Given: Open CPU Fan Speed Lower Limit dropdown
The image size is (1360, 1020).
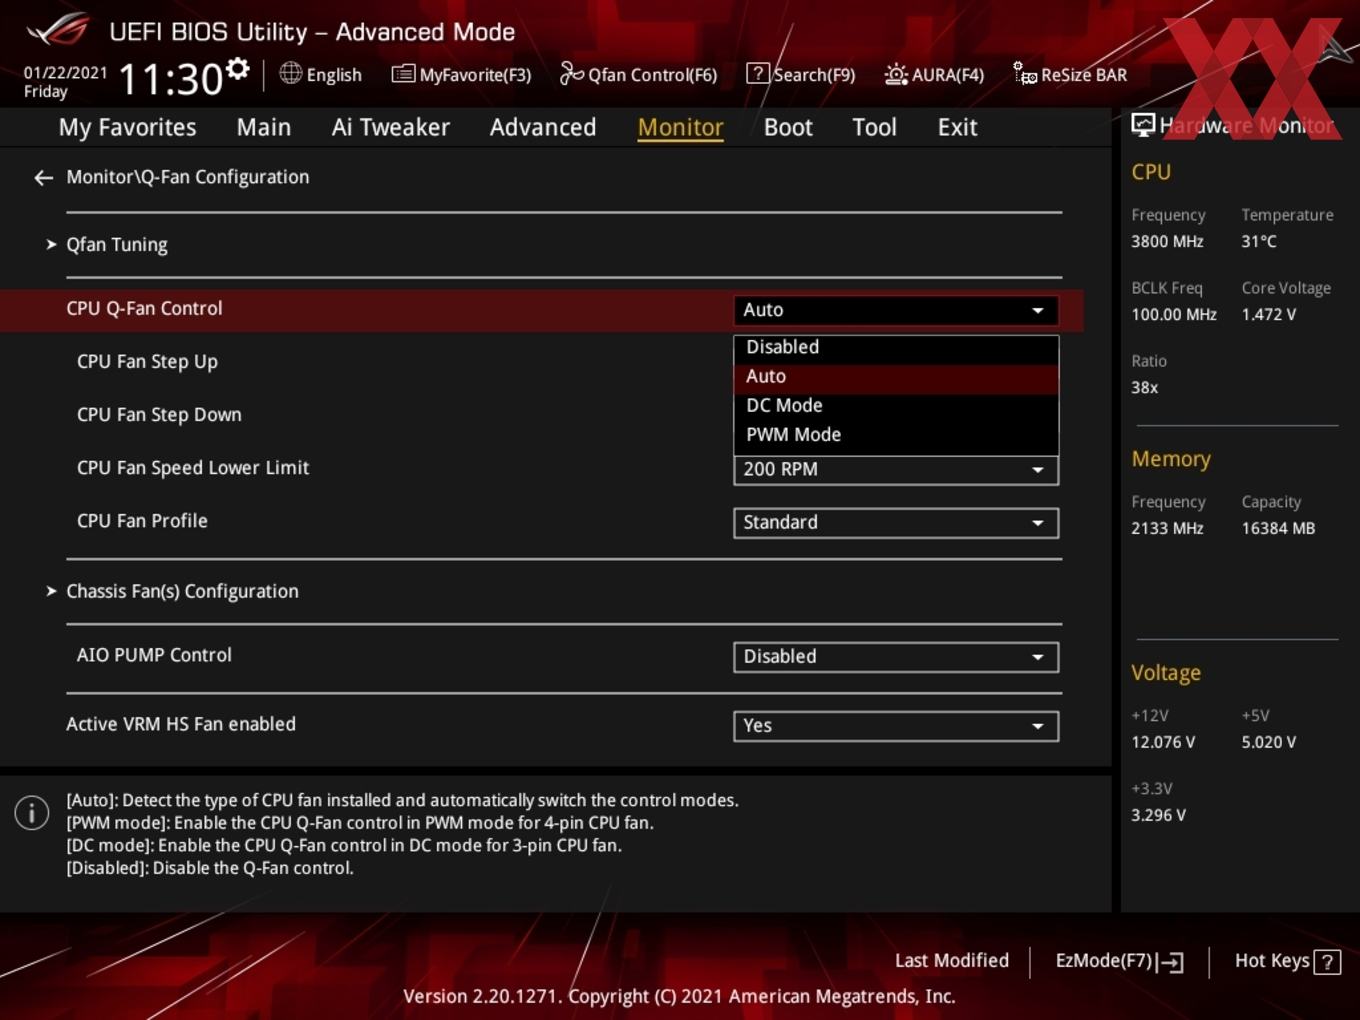Looking at the screenshot, I should tap(896, 470).
